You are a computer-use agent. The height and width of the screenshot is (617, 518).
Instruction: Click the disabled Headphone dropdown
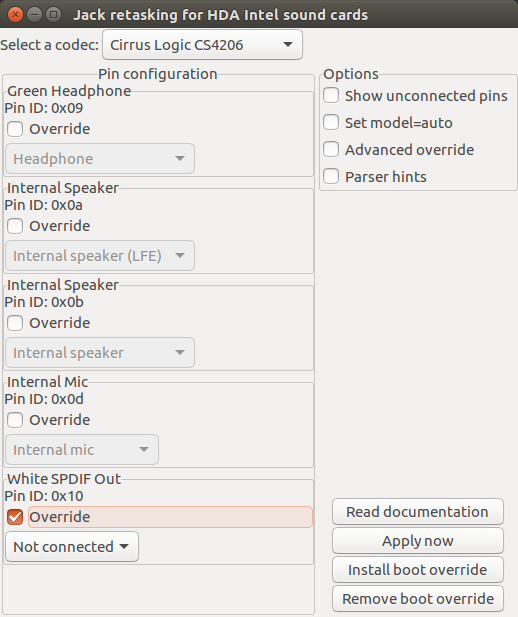click(x=100, y=159)
